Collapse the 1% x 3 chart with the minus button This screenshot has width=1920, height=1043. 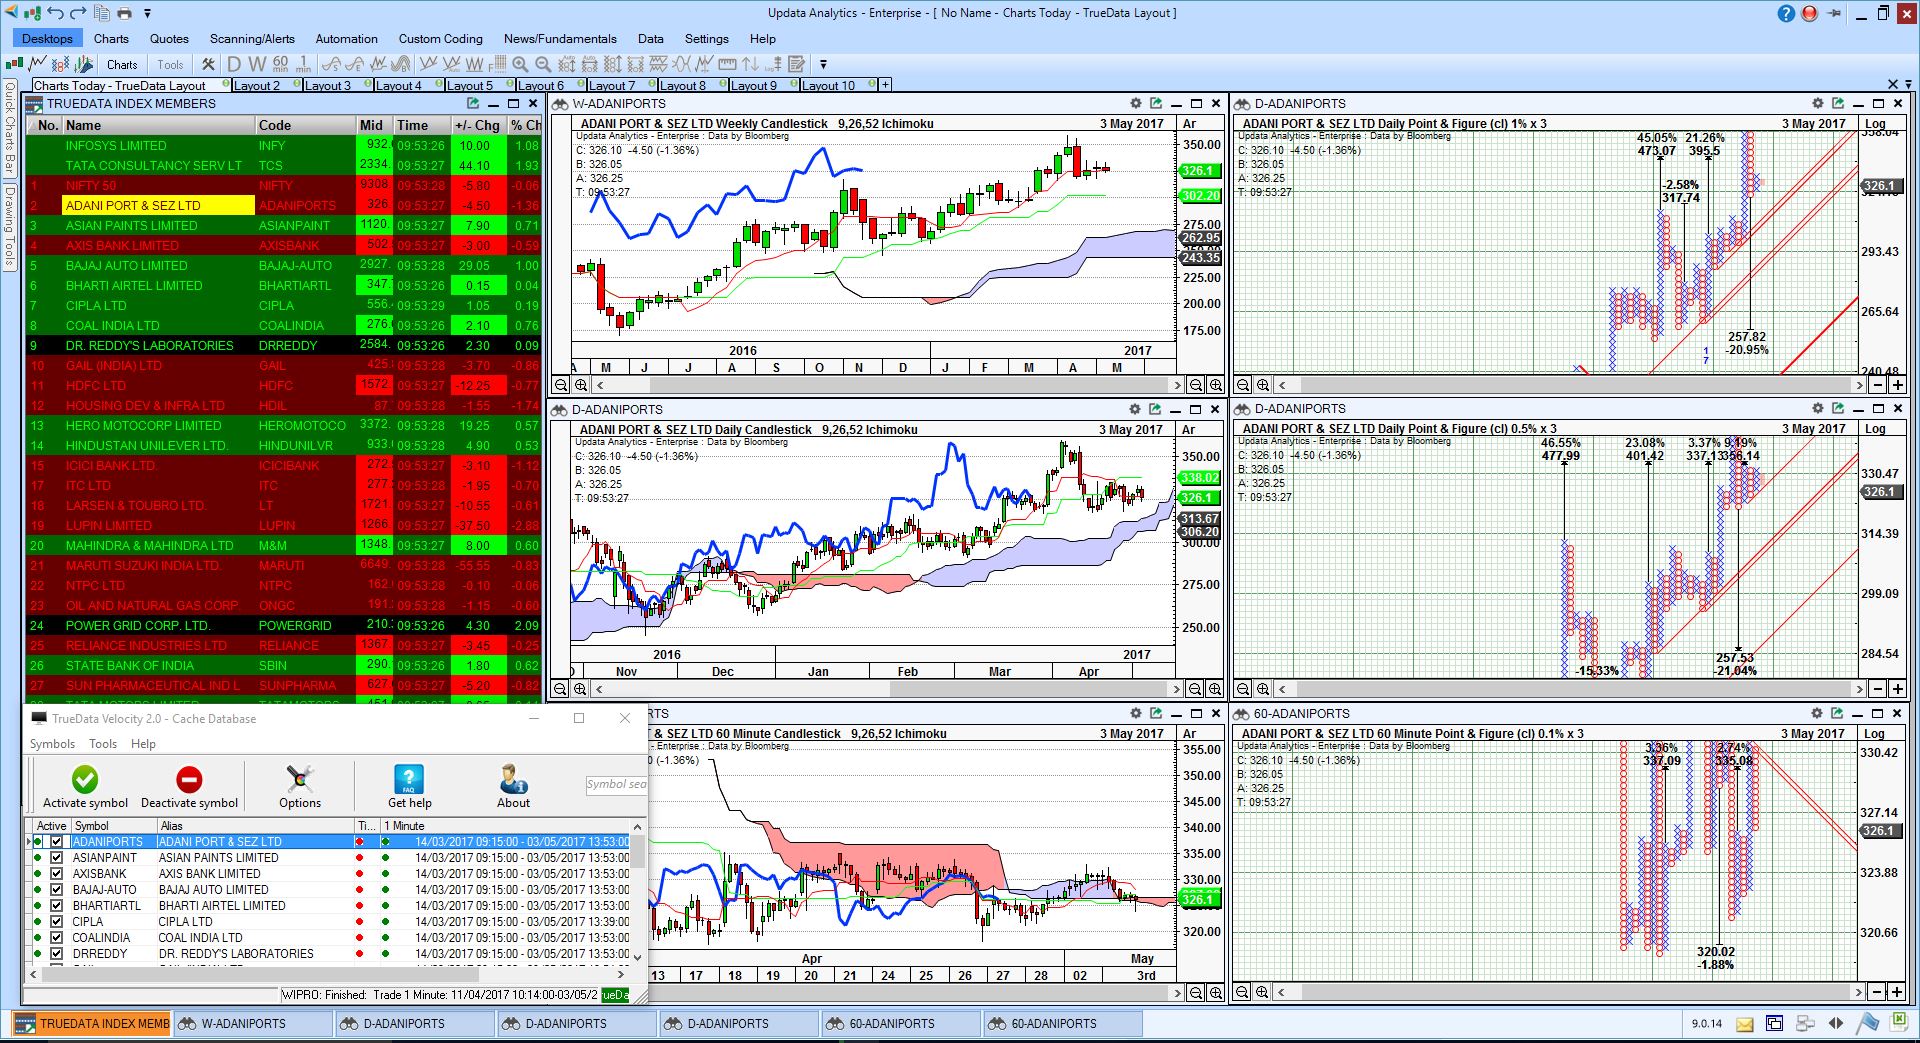tap(1878, 385)
